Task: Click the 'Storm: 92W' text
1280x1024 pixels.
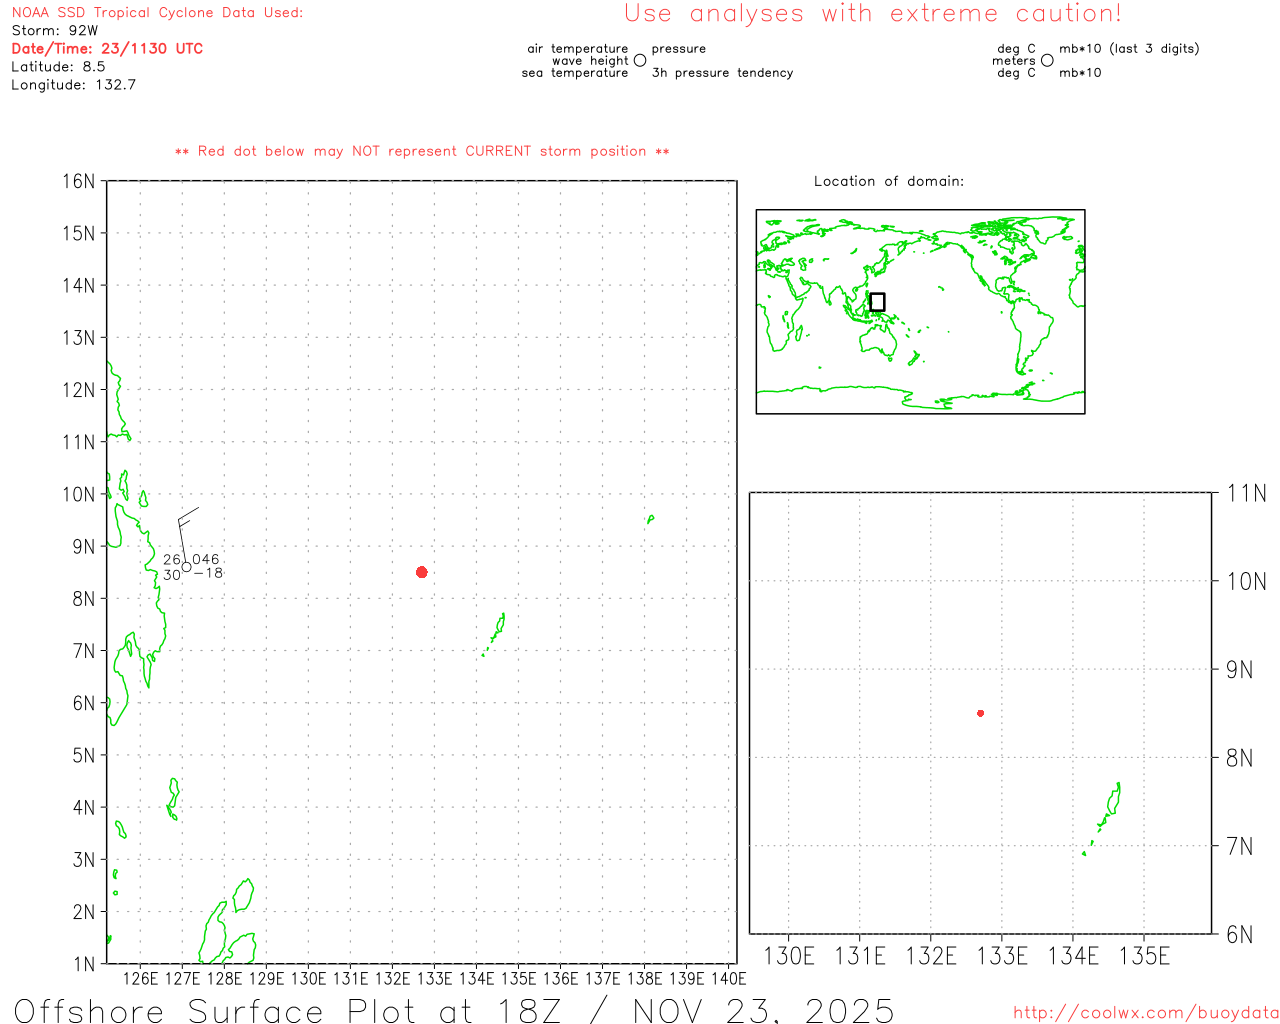Action: (55, 31)
